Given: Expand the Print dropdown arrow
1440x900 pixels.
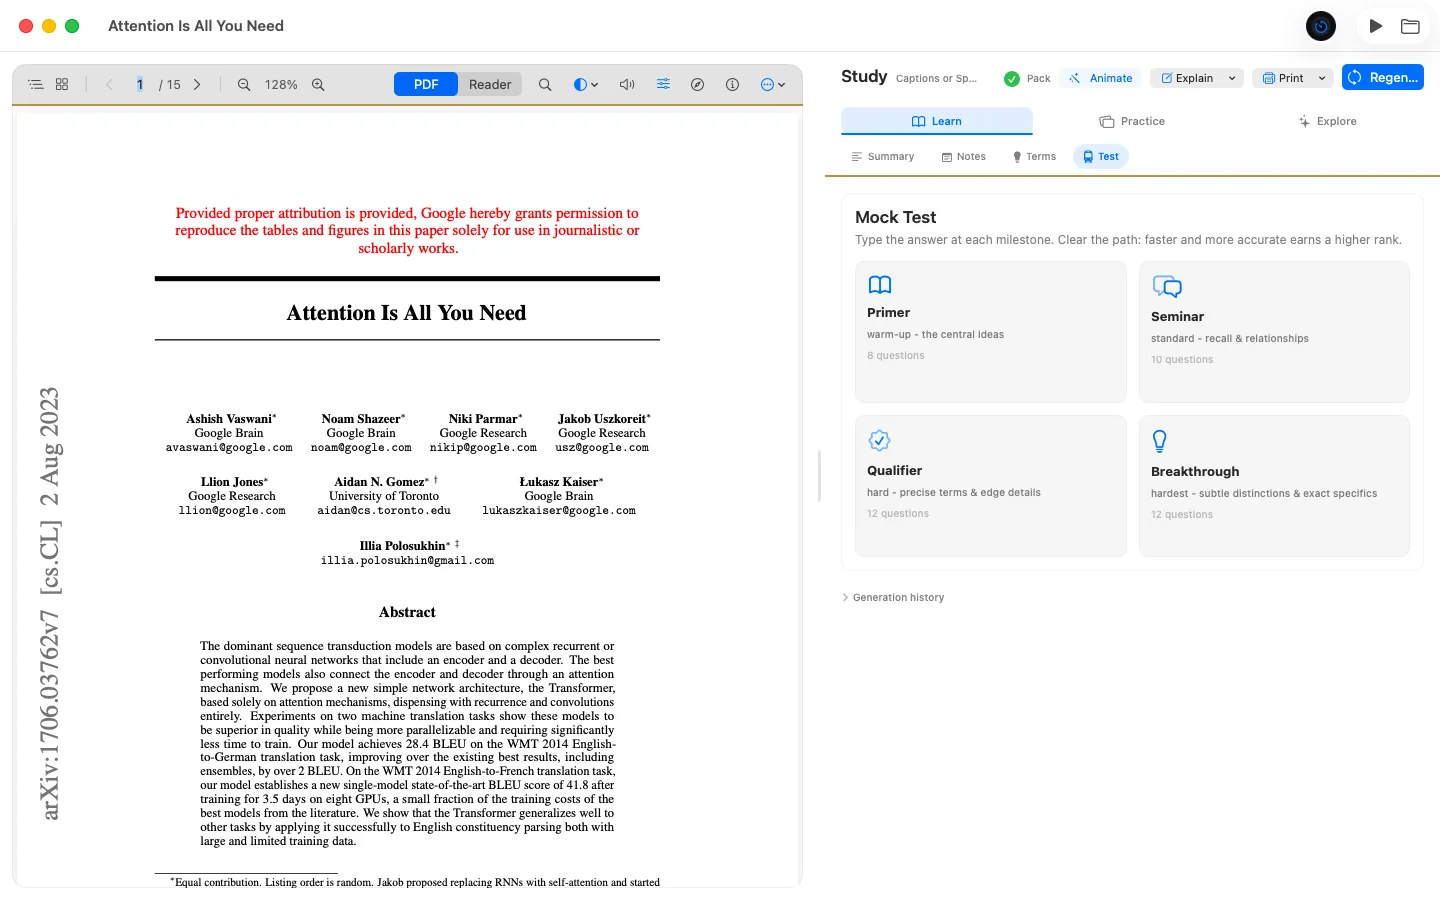Looking at the screenshot, I should [1322, 78].
